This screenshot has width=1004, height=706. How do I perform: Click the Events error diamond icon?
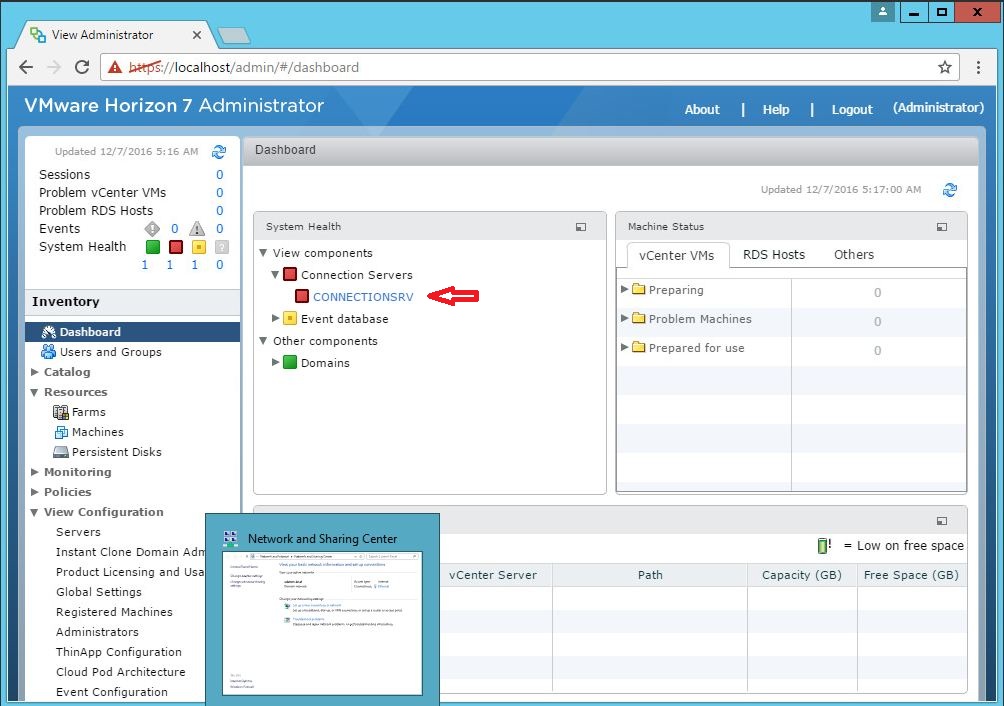pyautogui.click(x=152, y=229)
